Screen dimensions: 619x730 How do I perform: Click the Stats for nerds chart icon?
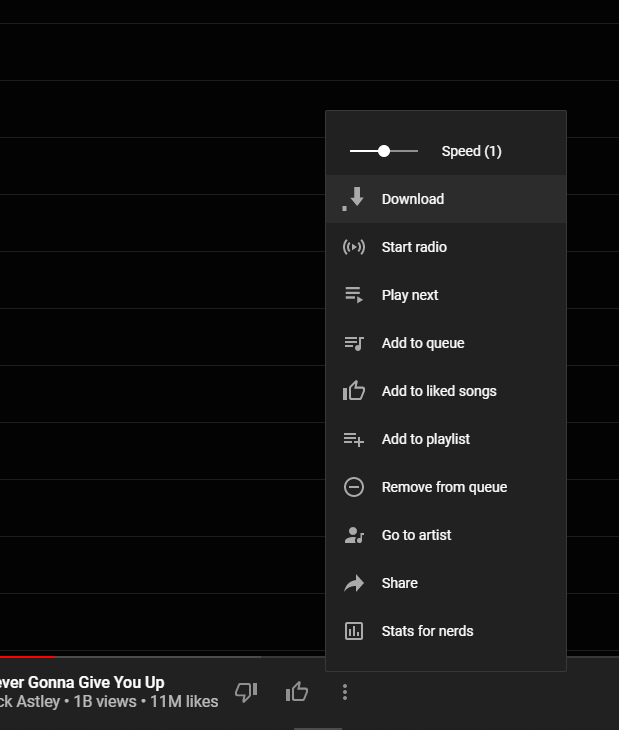(x=354, y=631)
